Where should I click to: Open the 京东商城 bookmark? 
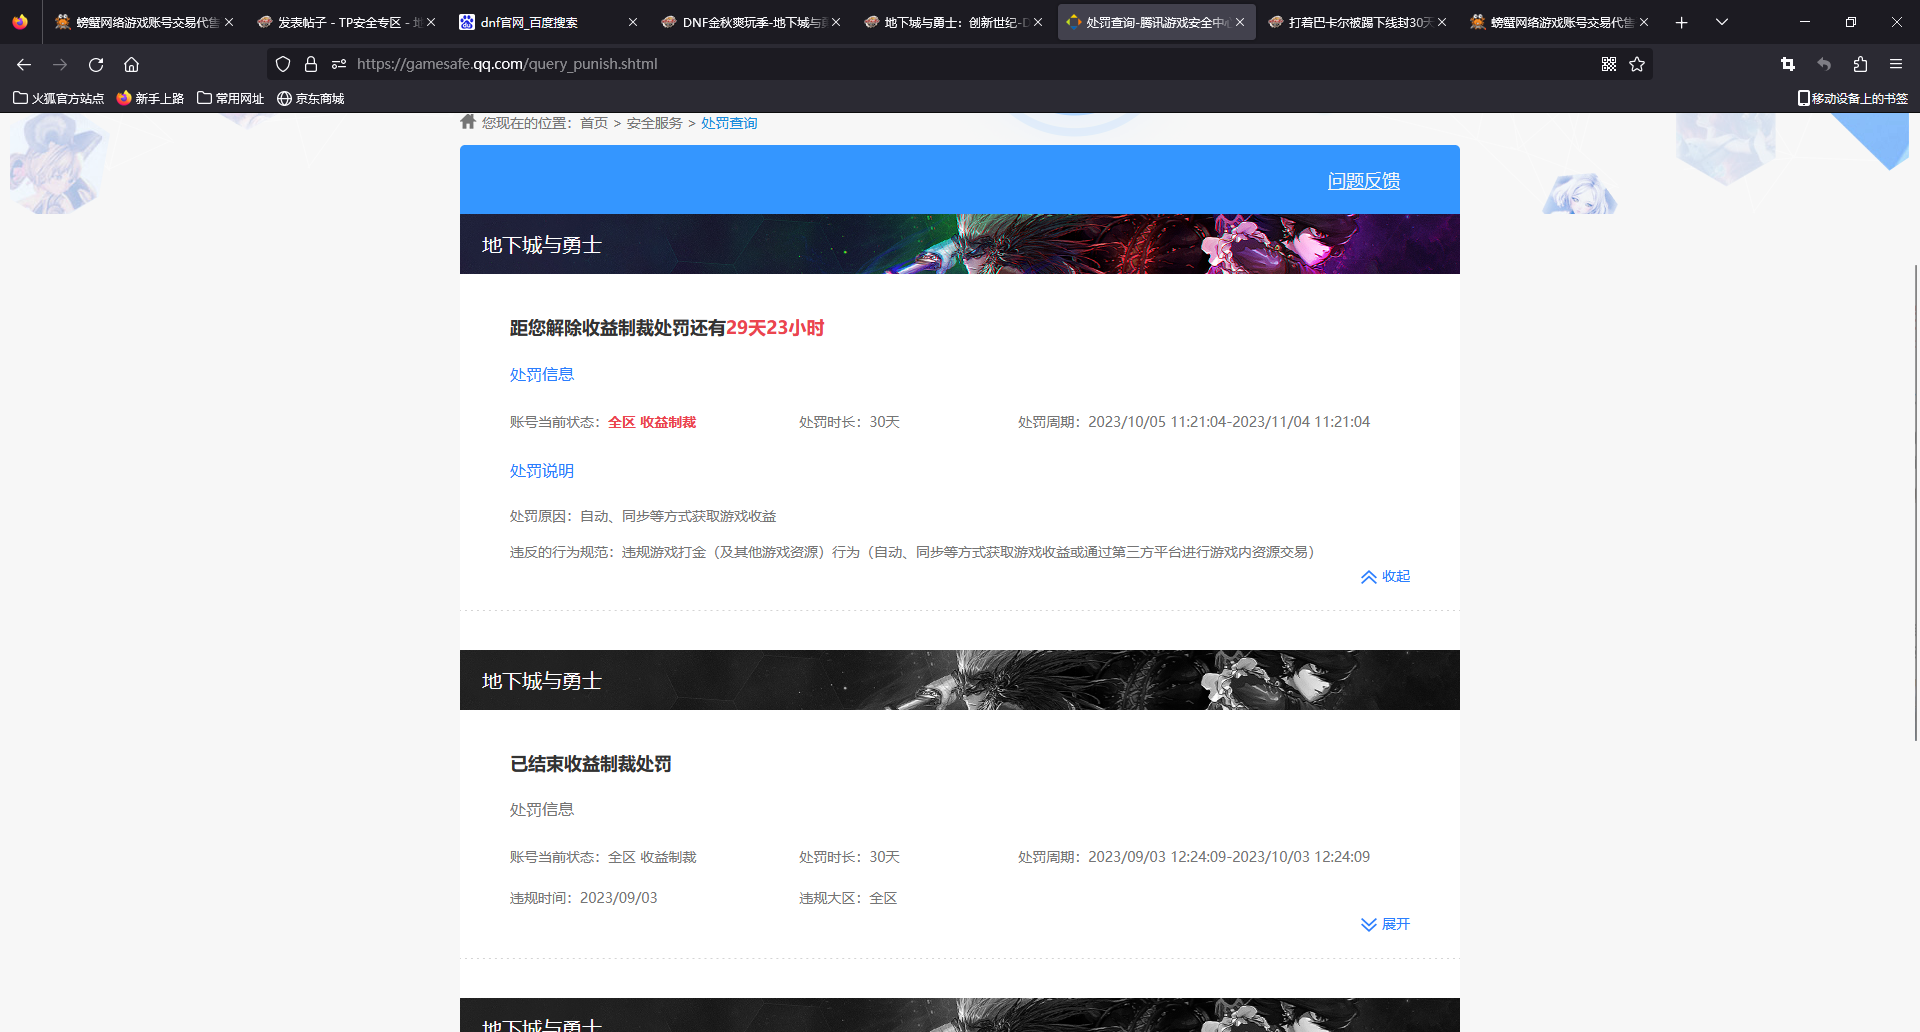click(x=311, y=98)
